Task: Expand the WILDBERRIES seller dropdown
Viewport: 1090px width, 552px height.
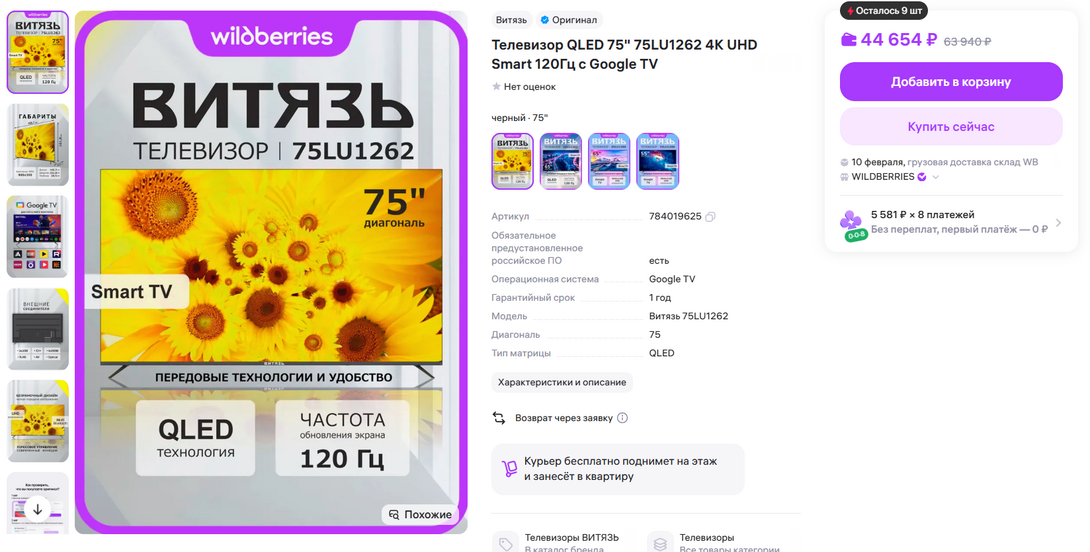Action: (x=936, y=177)
